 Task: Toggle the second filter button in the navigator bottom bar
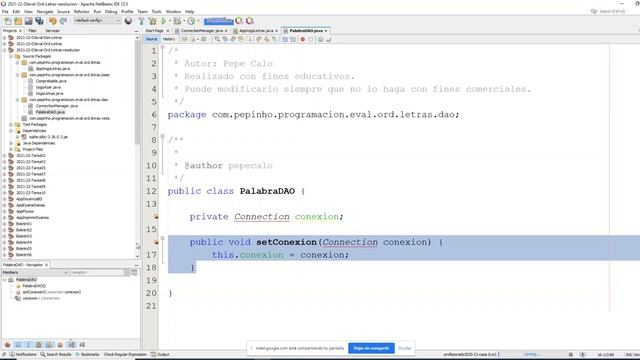tap(18, 345)
